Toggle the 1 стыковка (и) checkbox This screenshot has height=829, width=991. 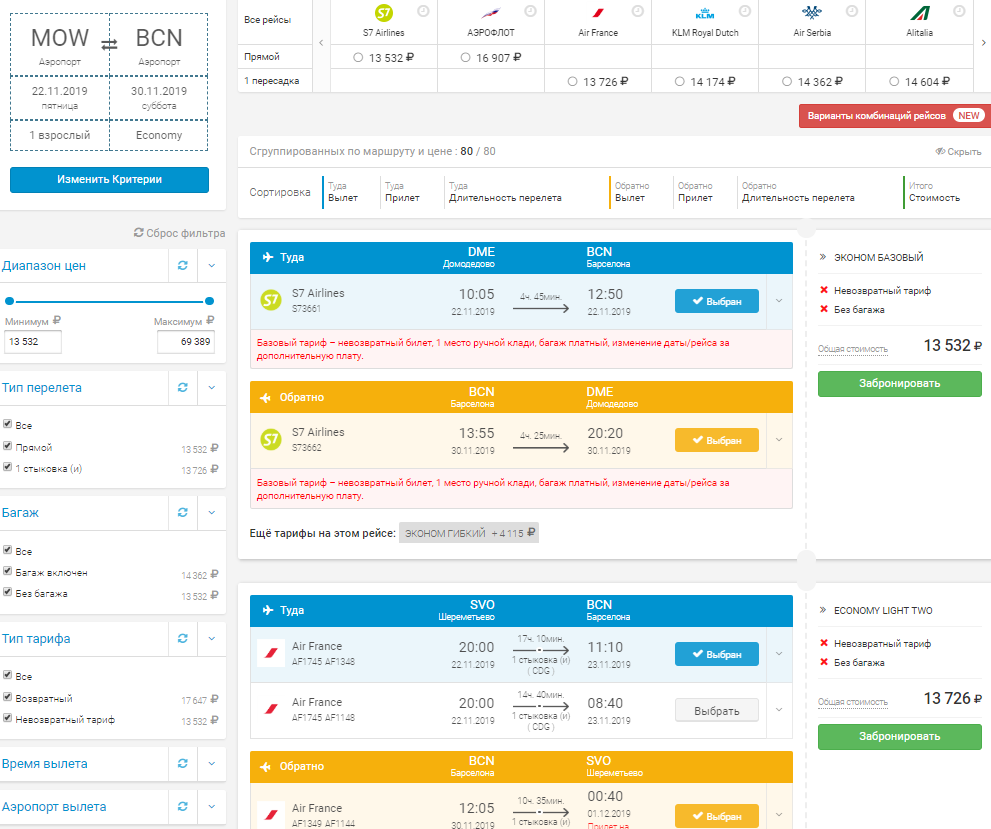8,467
